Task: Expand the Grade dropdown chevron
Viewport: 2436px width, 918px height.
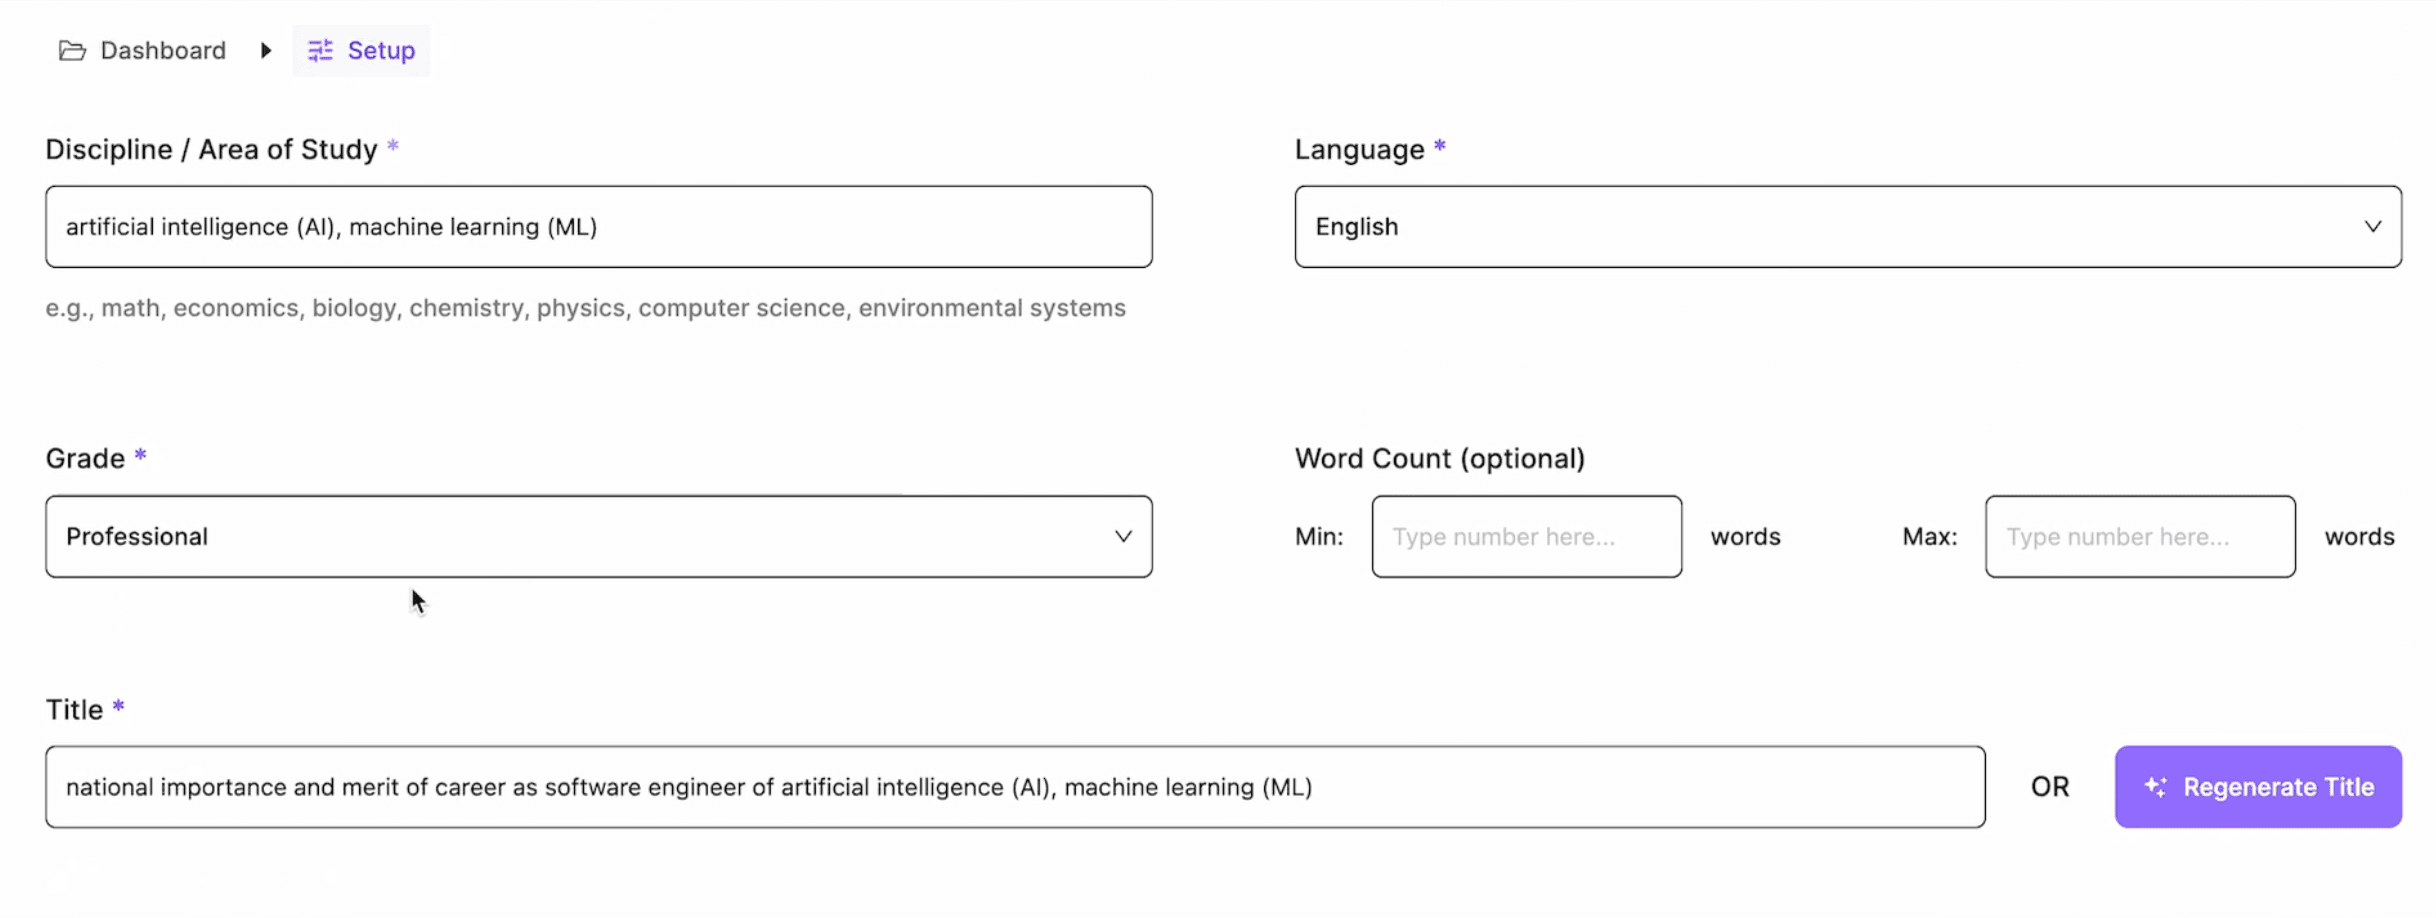Action: 1123,537
